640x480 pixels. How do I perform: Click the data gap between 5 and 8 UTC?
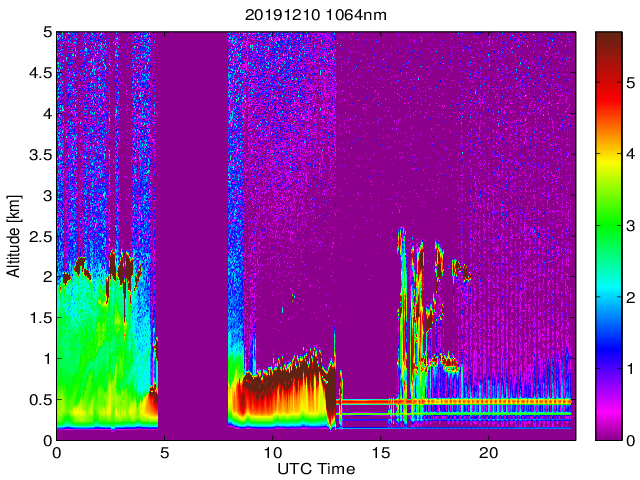[193, 236]
